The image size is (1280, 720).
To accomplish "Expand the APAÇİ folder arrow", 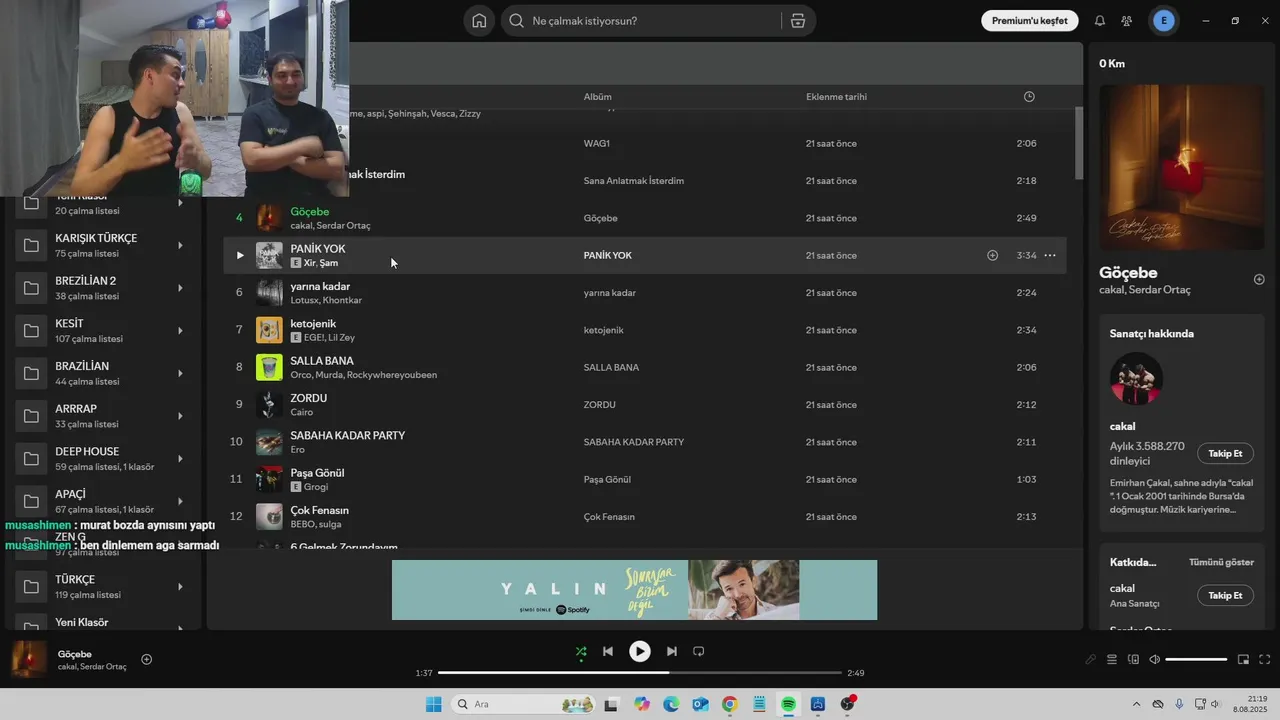I will coord(180,501).
